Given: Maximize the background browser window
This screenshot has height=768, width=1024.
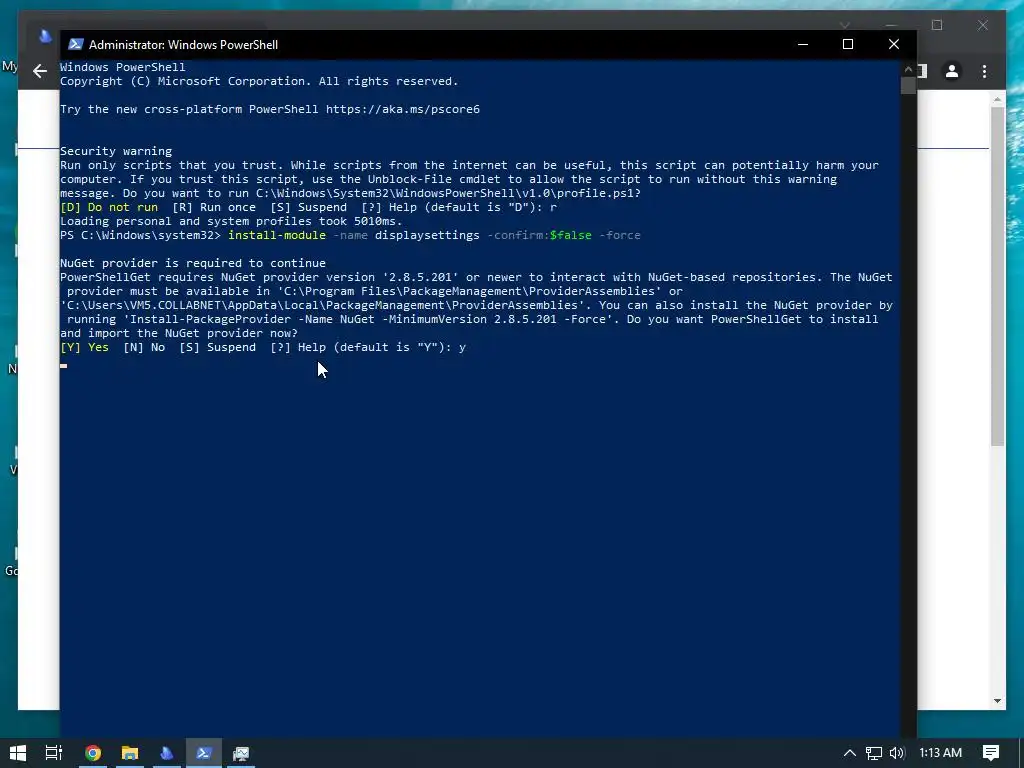Looking at the screenshot, I should [x=937, y=25].
